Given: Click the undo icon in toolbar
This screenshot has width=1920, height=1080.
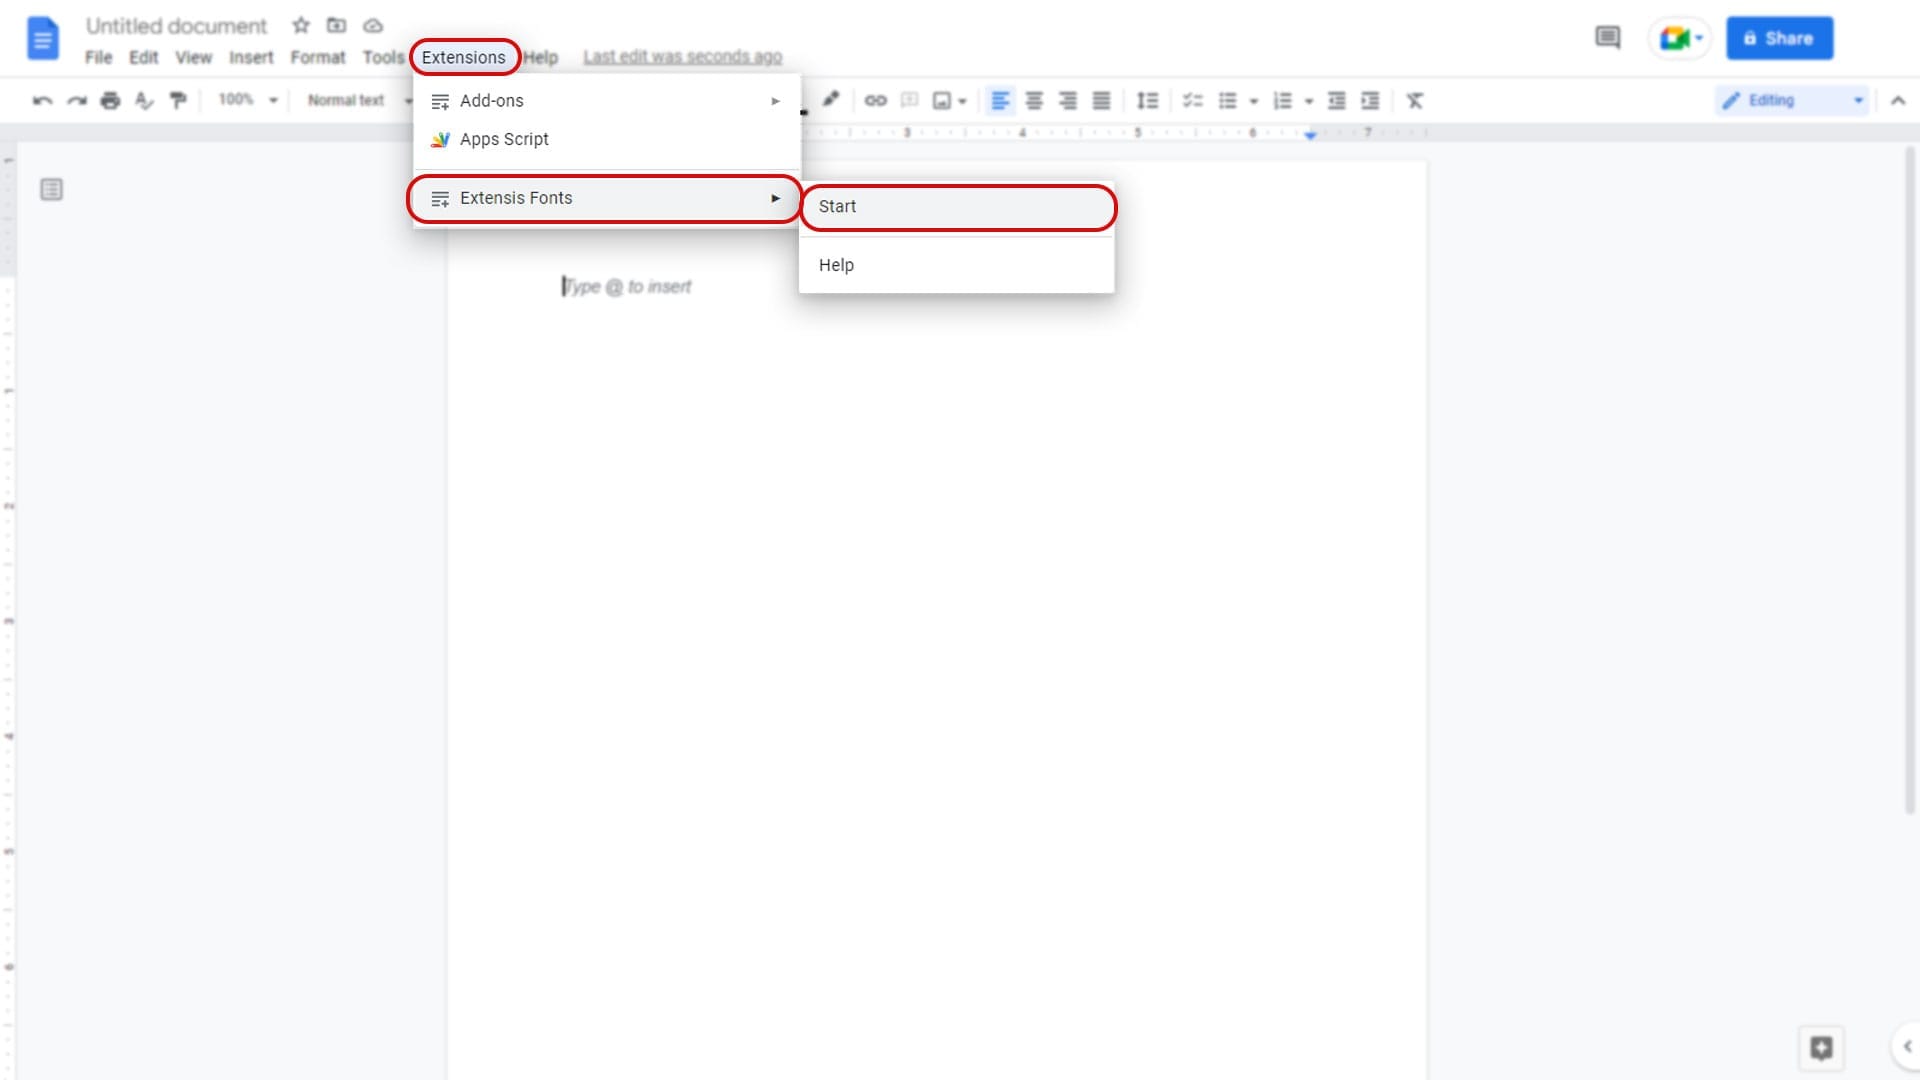Looking at the screenshot, I should [42, 100].
